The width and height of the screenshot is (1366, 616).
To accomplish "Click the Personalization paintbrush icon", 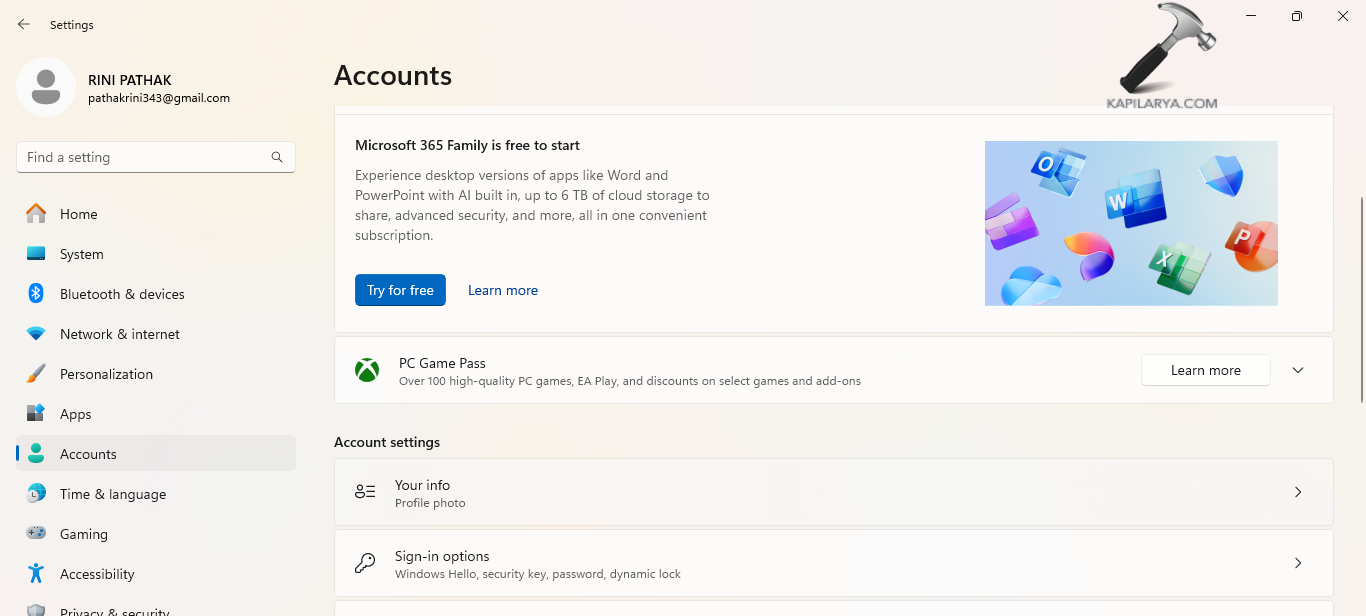I will (x=36, y=374).
